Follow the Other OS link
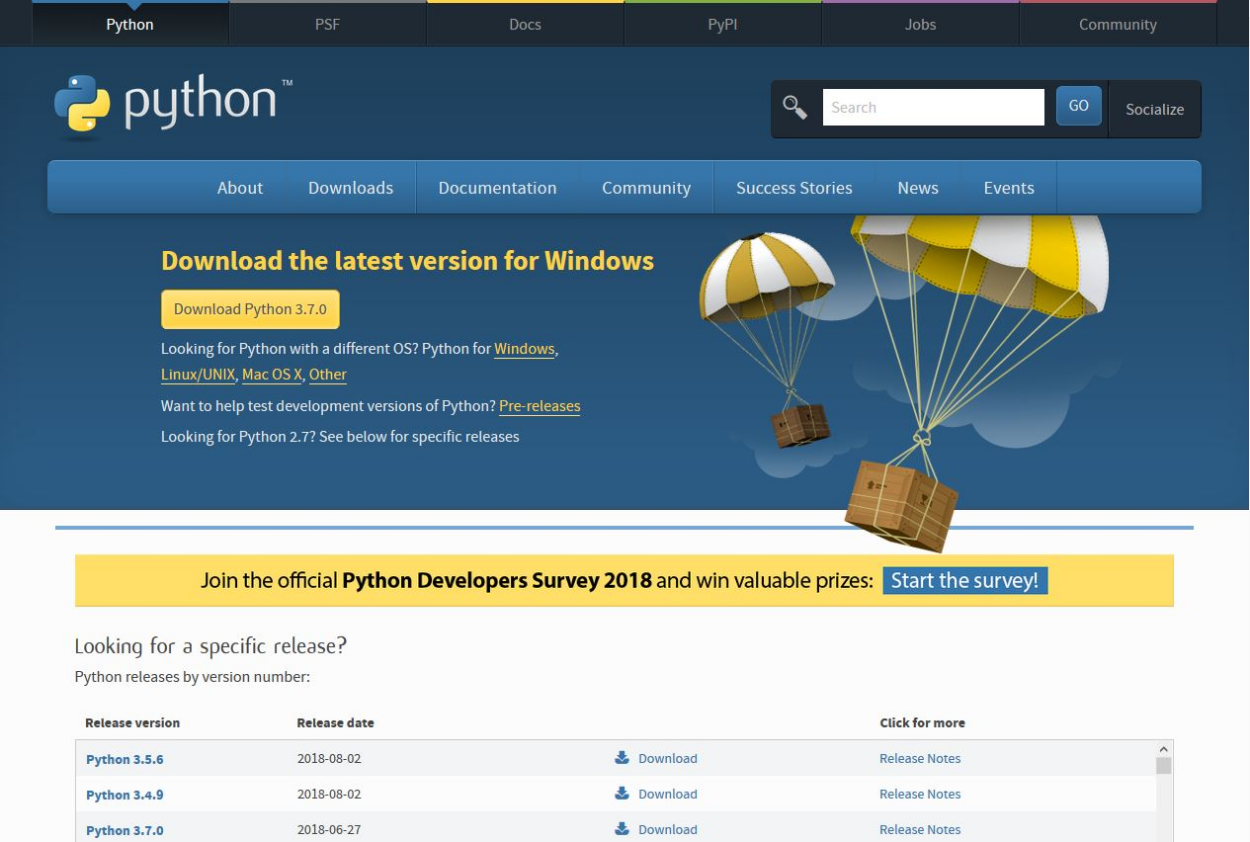 click(x=328, y=374)
